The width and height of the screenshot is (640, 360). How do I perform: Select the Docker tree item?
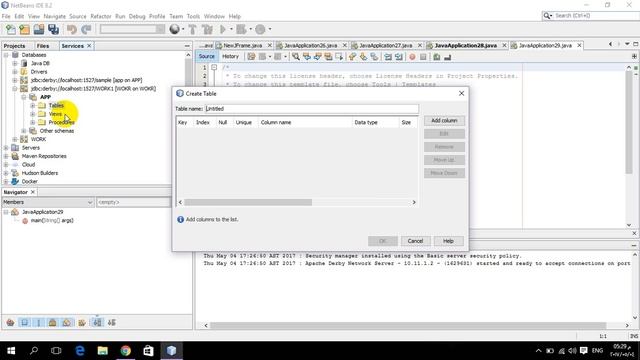click(29, 181)
